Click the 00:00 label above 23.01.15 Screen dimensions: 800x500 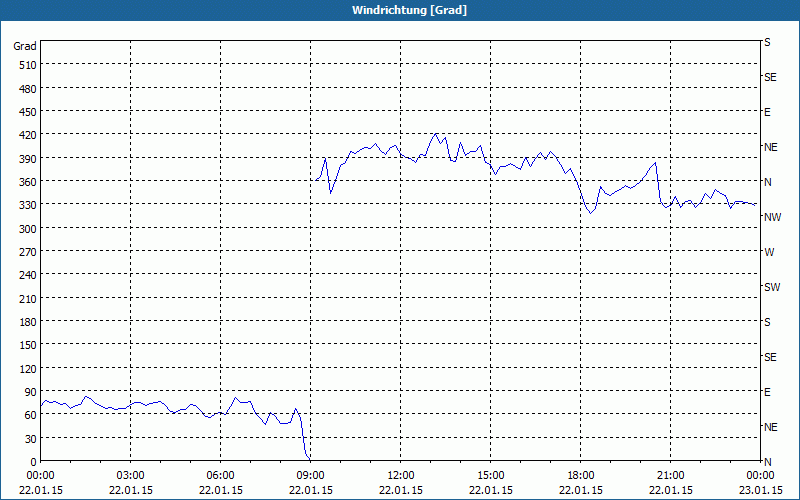pyautogui.click(x=760, y=476)
